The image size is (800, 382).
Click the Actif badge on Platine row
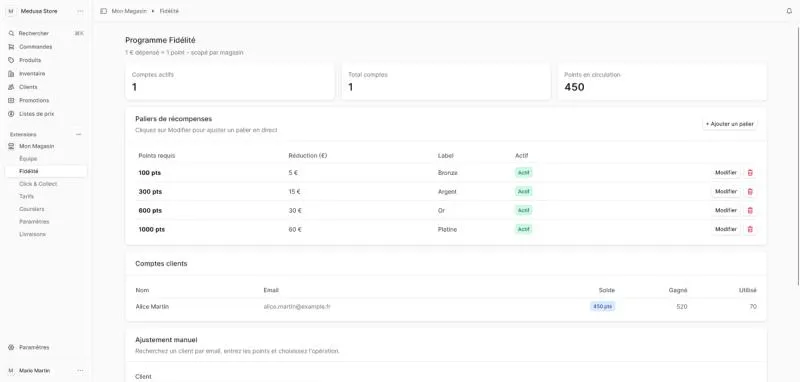coord(523,230)
